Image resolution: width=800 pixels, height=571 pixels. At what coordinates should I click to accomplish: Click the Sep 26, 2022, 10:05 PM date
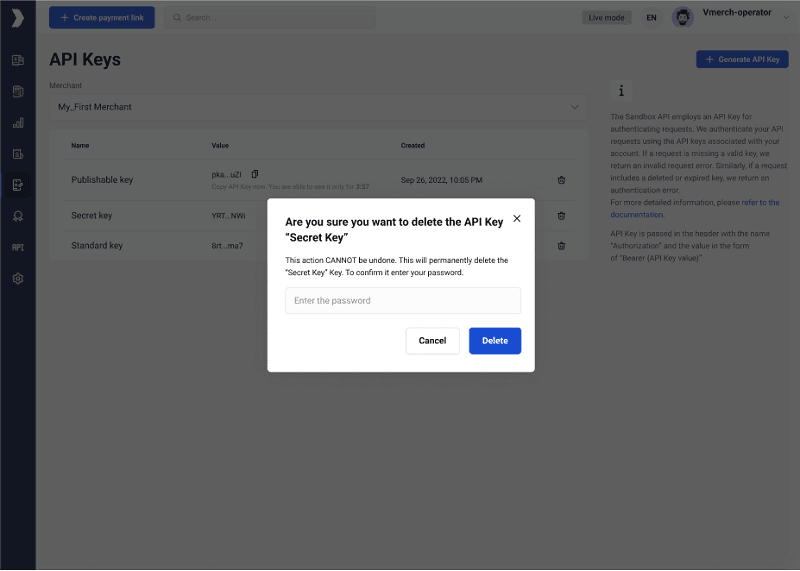441,180
